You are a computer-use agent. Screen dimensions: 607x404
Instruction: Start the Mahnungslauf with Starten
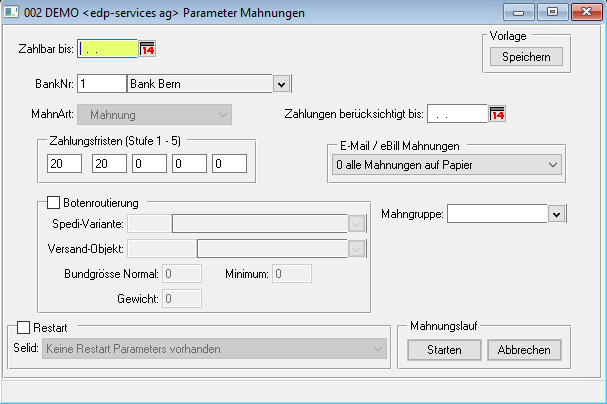[444, 350]
